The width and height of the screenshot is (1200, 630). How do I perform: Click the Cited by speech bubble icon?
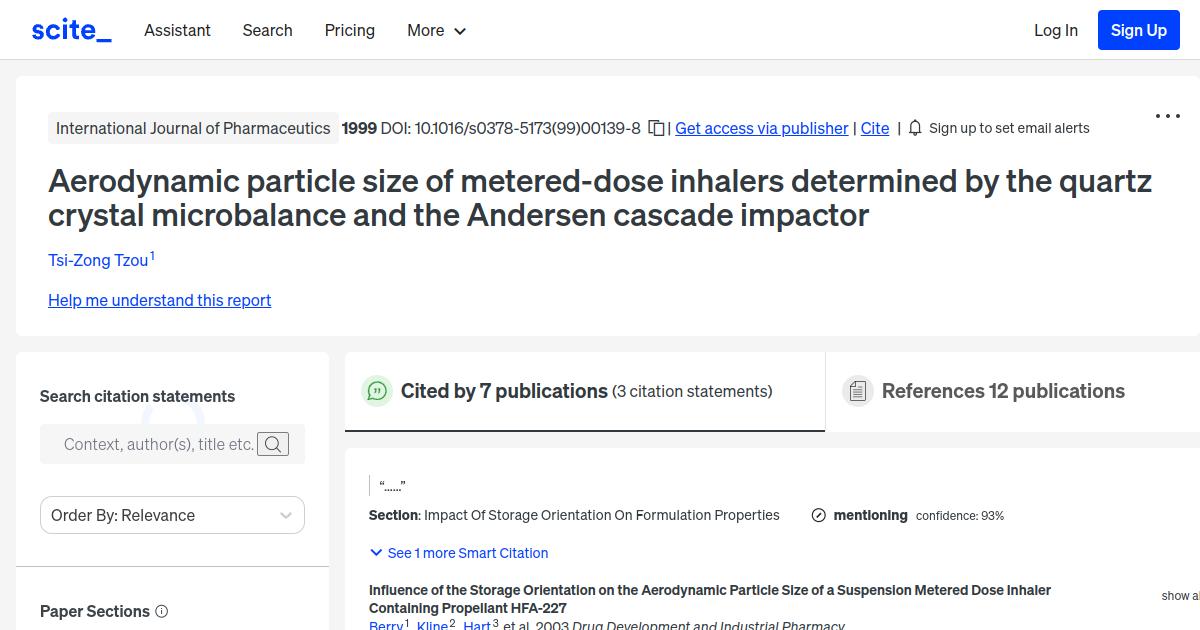377,391
